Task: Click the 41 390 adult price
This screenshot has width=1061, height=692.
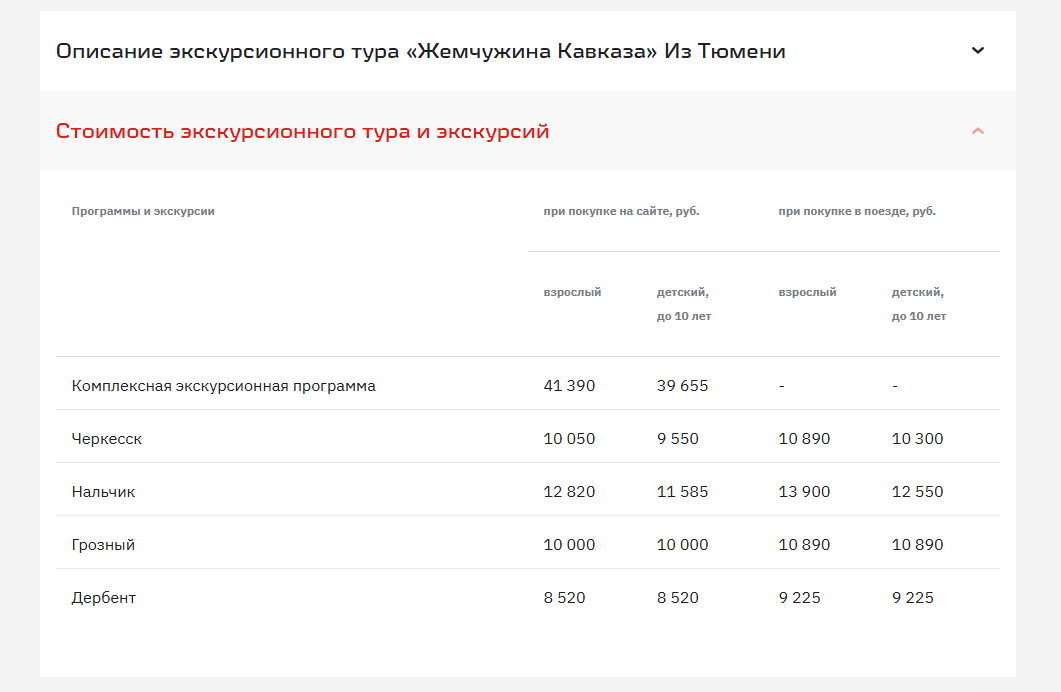Action: (x=569, y=386)
